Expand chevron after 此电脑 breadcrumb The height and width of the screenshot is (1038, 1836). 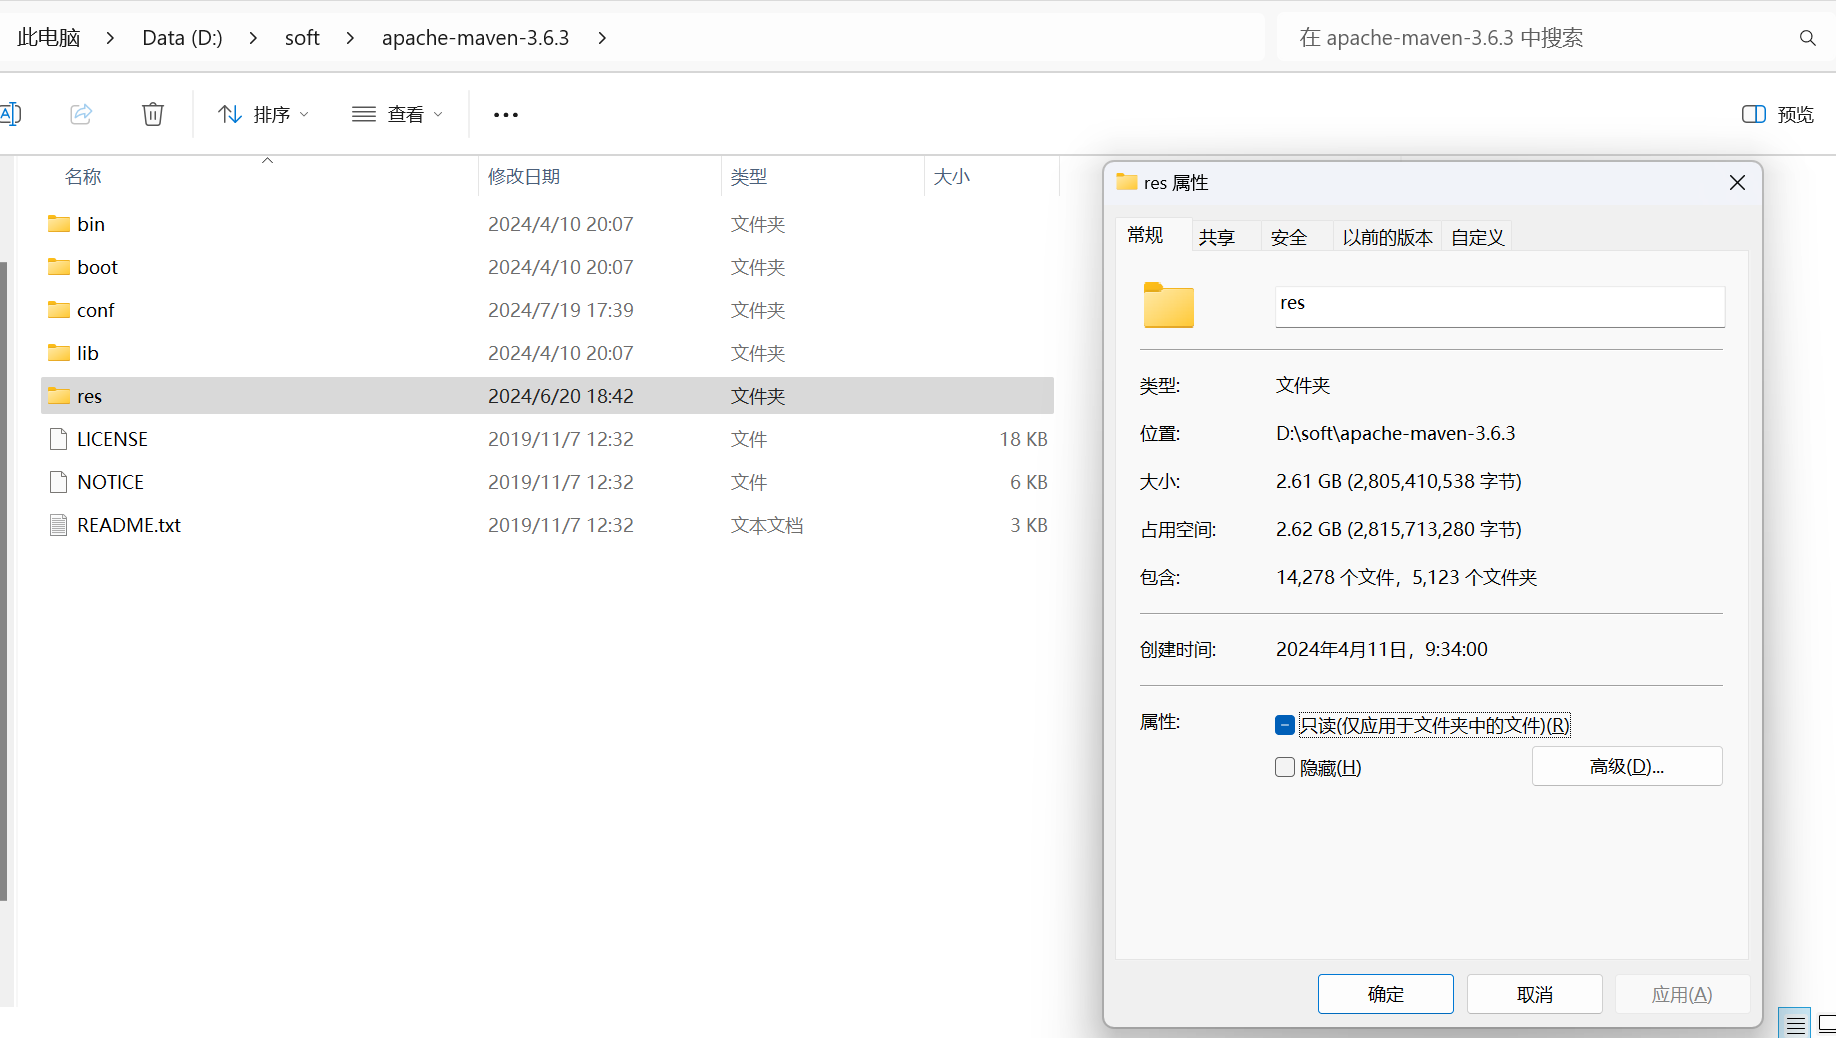[110, 38]
